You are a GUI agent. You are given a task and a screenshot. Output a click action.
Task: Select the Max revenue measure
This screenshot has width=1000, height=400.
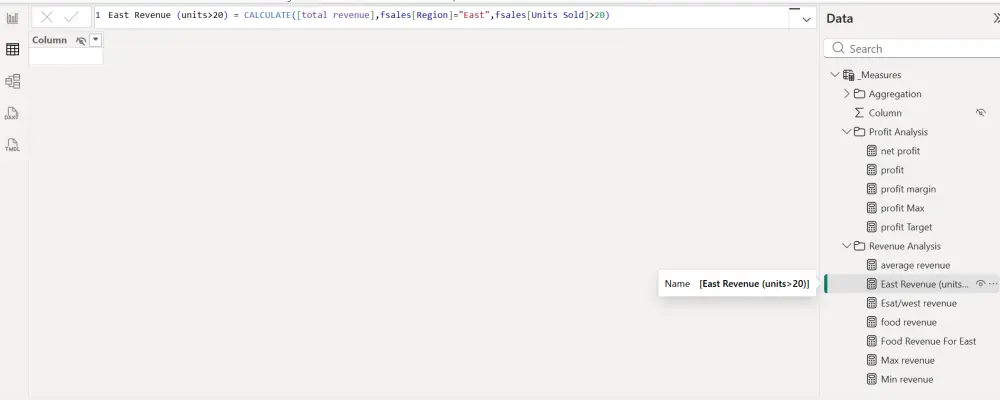908,360
